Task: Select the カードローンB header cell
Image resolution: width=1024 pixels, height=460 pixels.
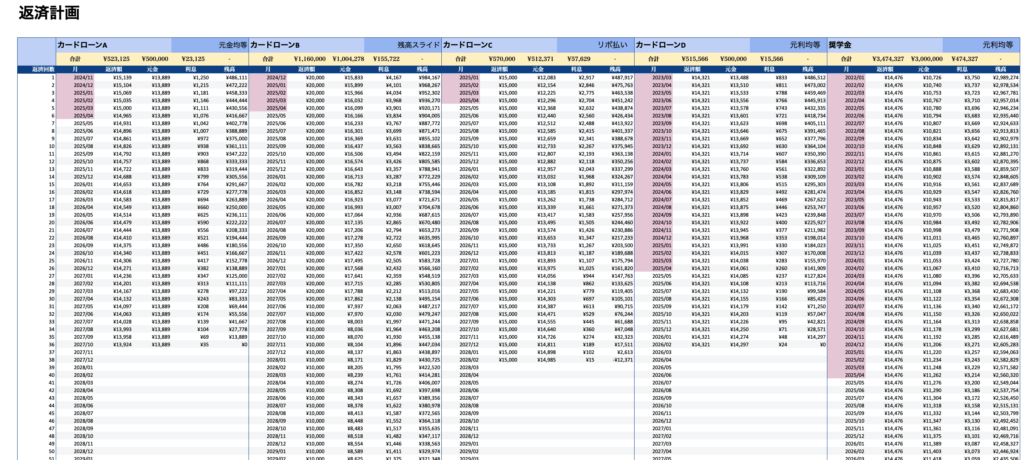Action: coord(275,45)
